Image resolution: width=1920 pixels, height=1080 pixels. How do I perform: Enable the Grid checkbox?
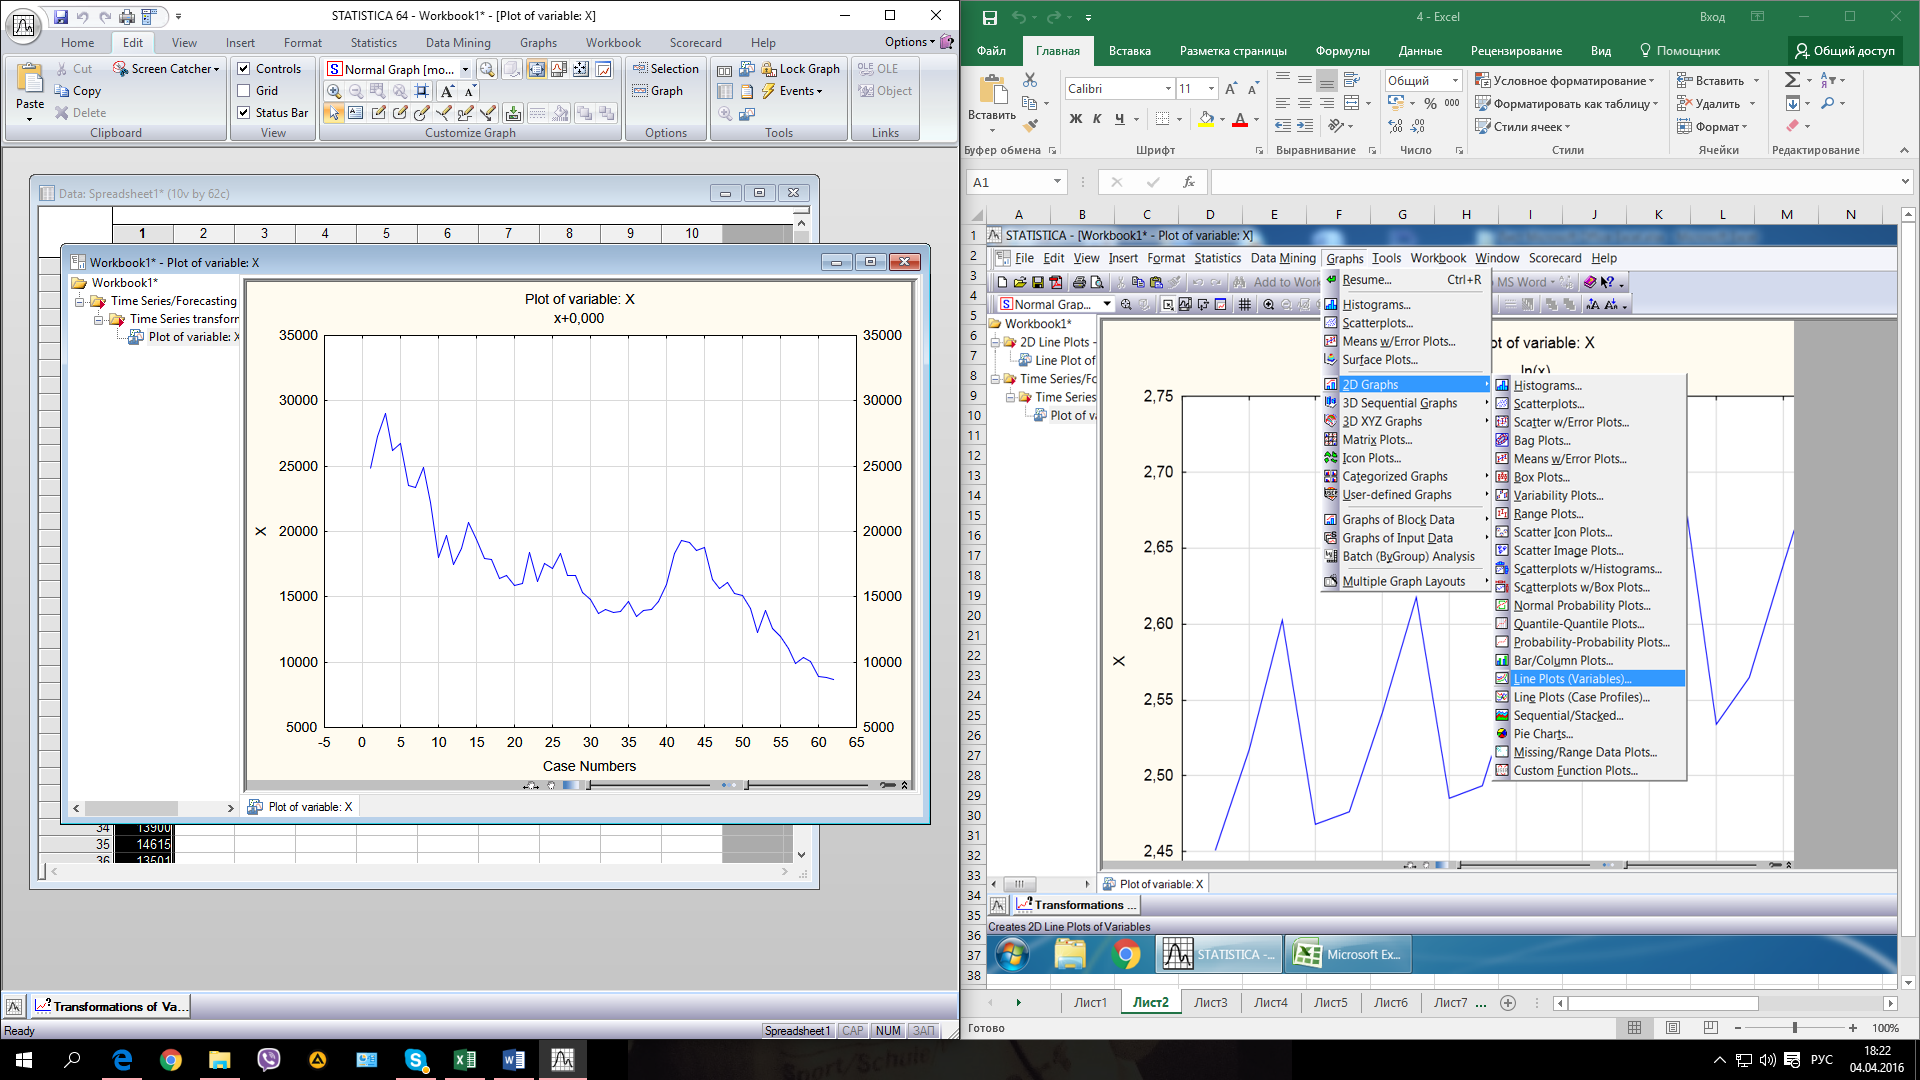244,91
